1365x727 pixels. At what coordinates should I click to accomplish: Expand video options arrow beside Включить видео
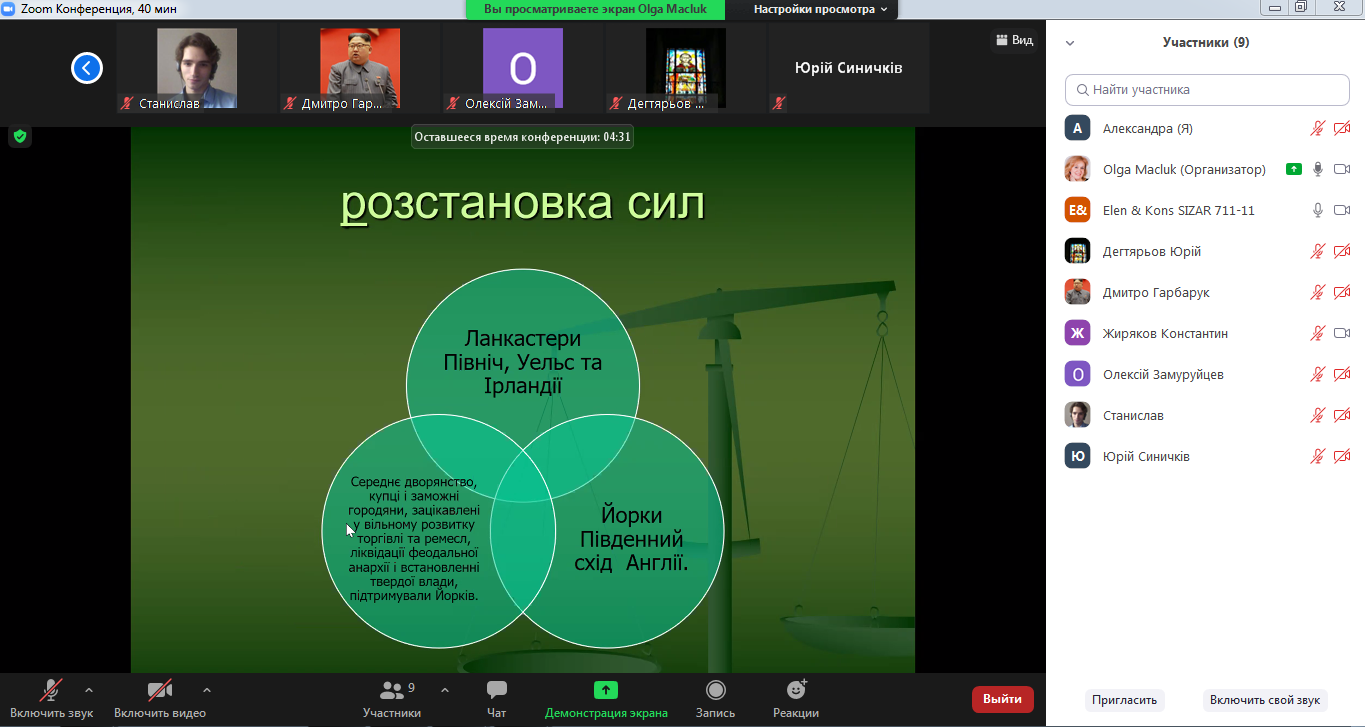pos(207,690)
